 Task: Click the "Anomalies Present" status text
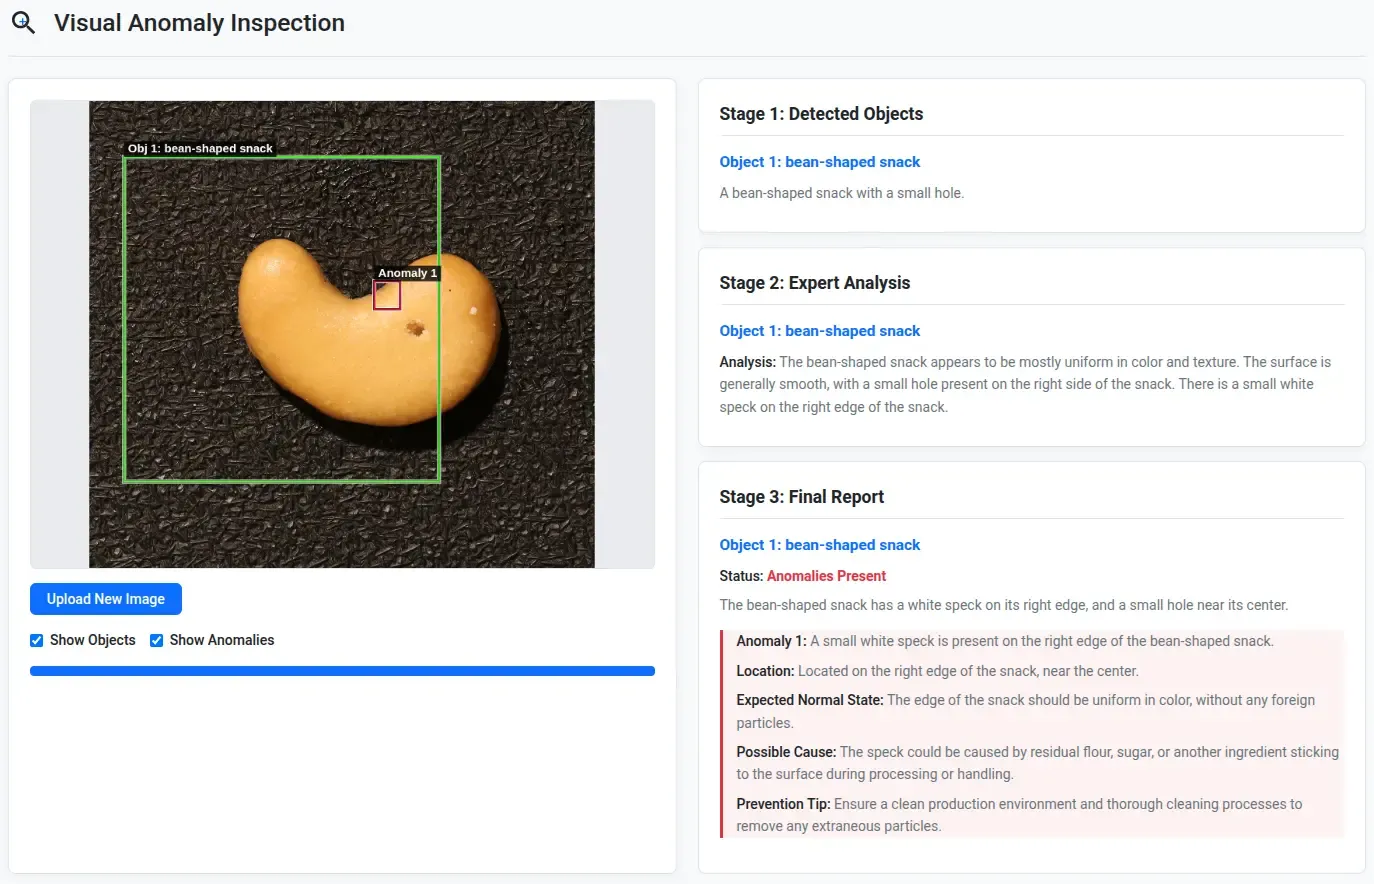[826, 576]
